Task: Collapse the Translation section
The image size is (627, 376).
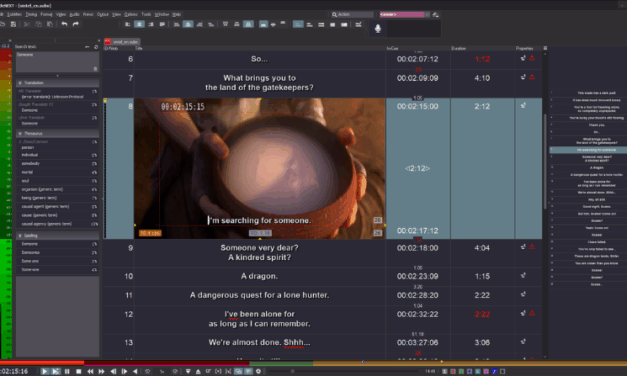Action: pyautogui.click(x=20, y=83)
